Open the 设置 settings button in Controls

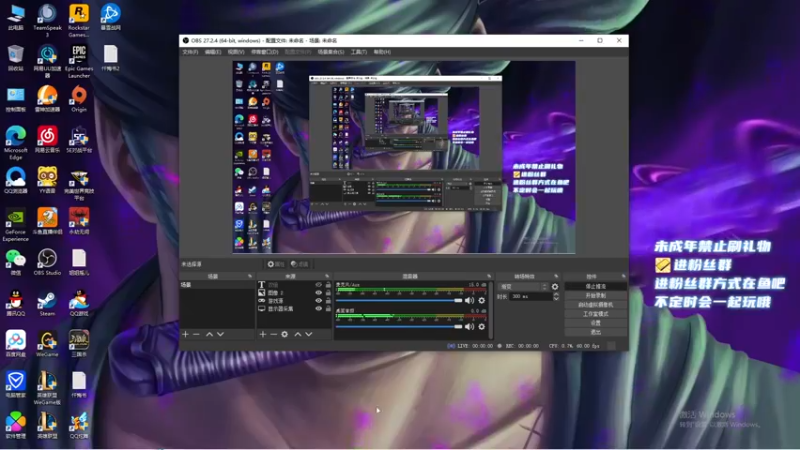(595, 323)
